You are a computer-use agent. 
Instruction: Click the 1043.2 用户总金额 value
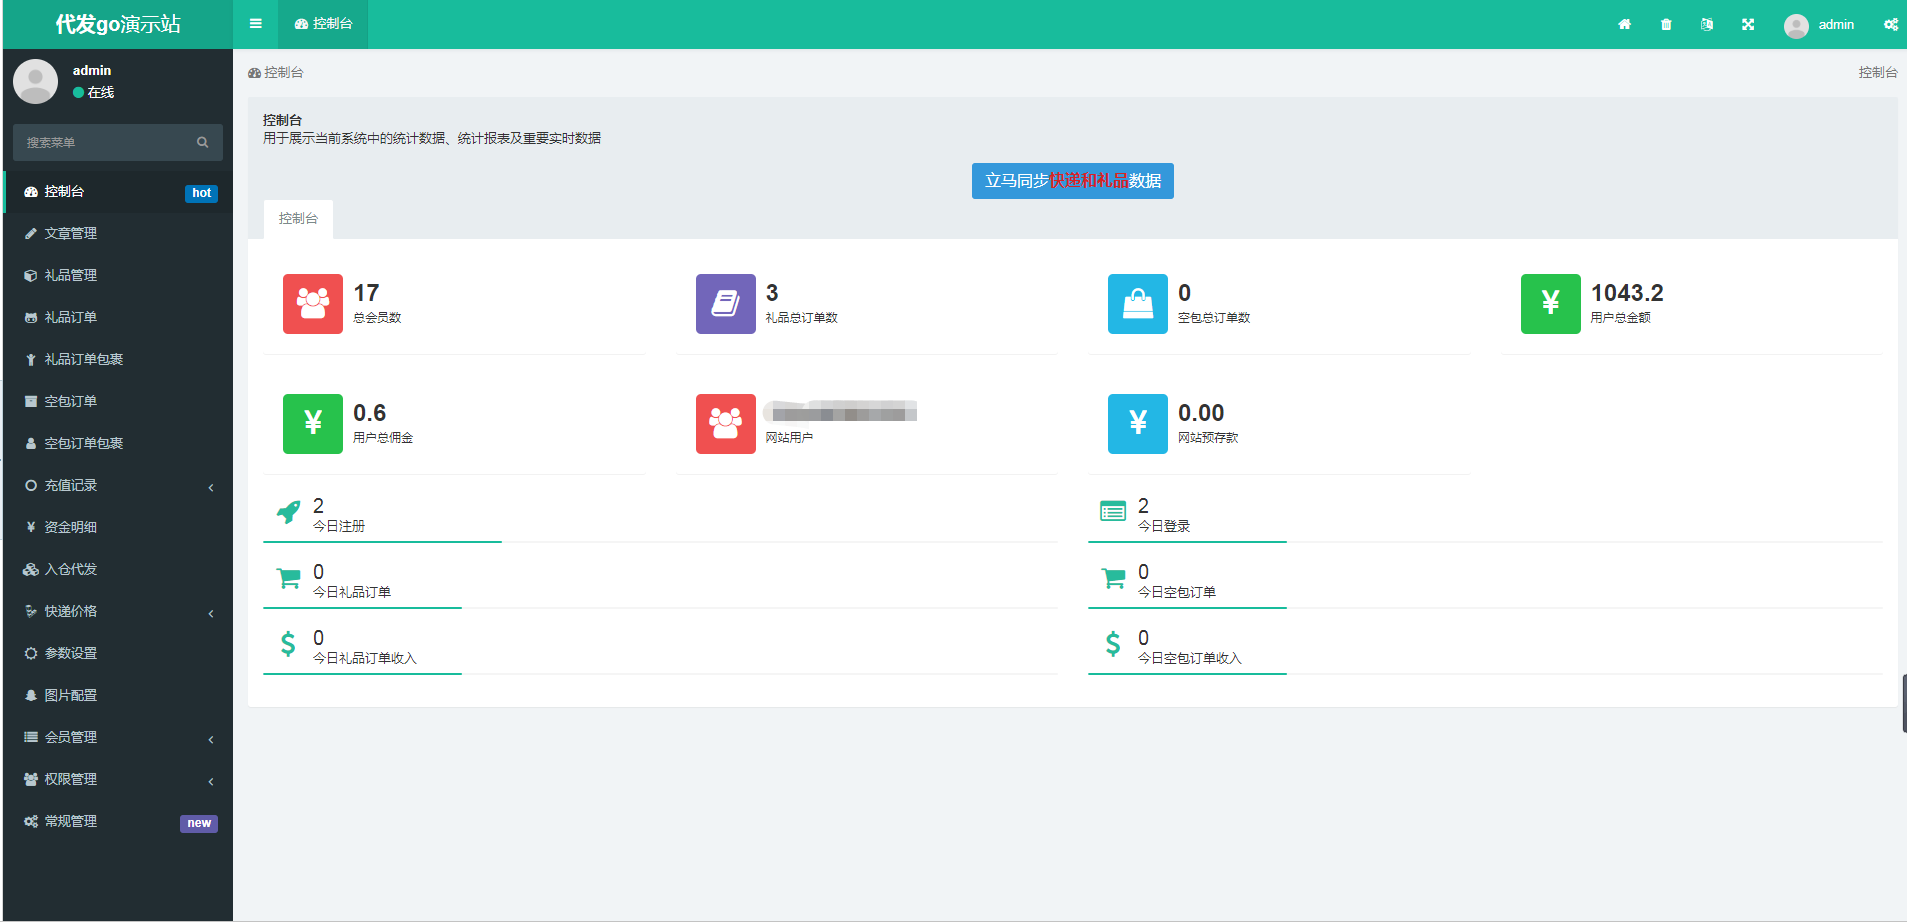click(x=1627, y=293)
